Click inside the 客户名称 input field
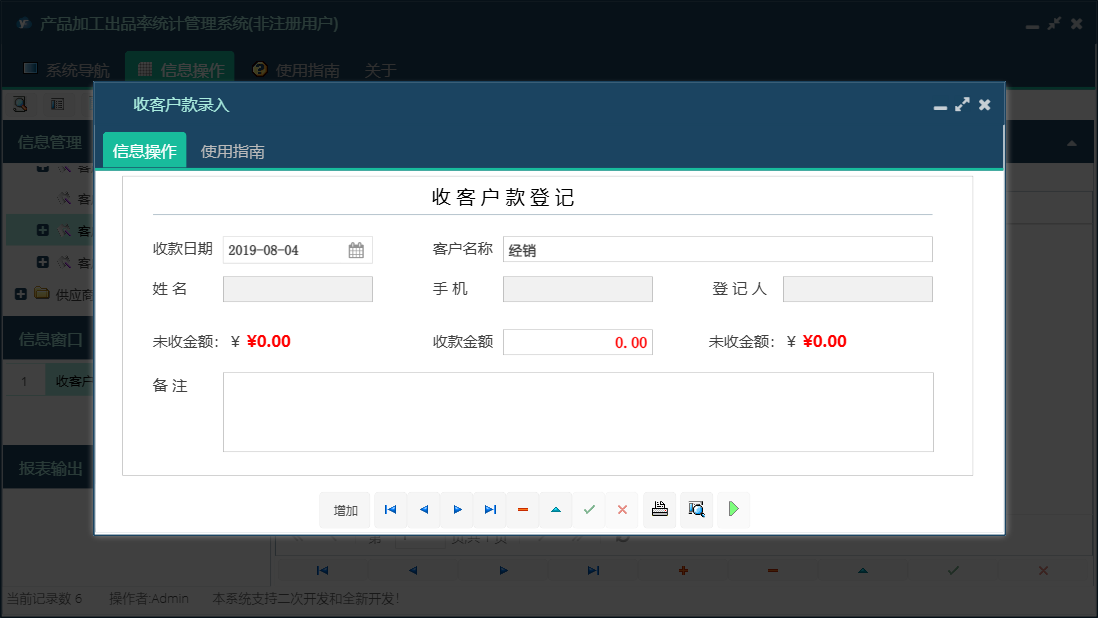Viewport: 1098px width, 618px height. (x=717, y=249)
